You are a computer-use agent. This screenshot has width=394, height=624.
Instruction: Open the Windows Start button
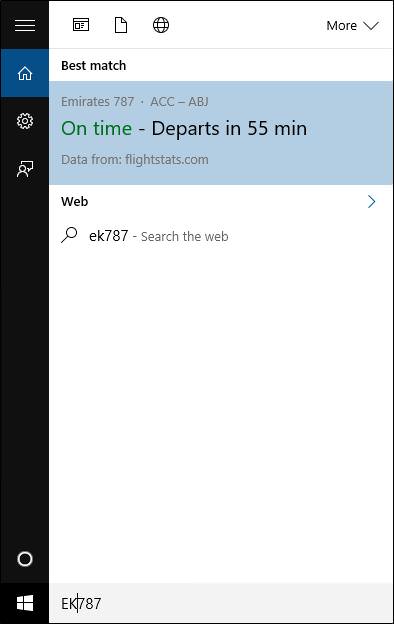click(x=25, y=603)
